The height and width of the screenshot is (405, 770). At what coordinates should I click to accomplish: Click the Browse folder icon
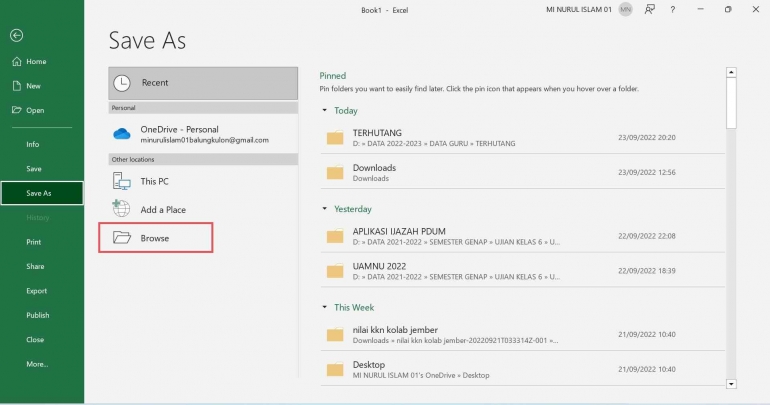click(122, 238)
